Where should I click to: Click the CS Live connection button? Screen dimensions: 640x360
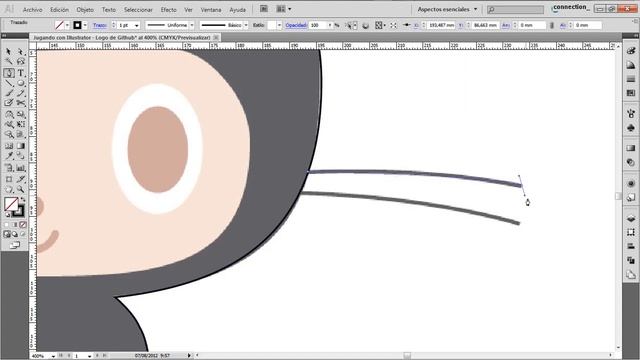point(570,8)
